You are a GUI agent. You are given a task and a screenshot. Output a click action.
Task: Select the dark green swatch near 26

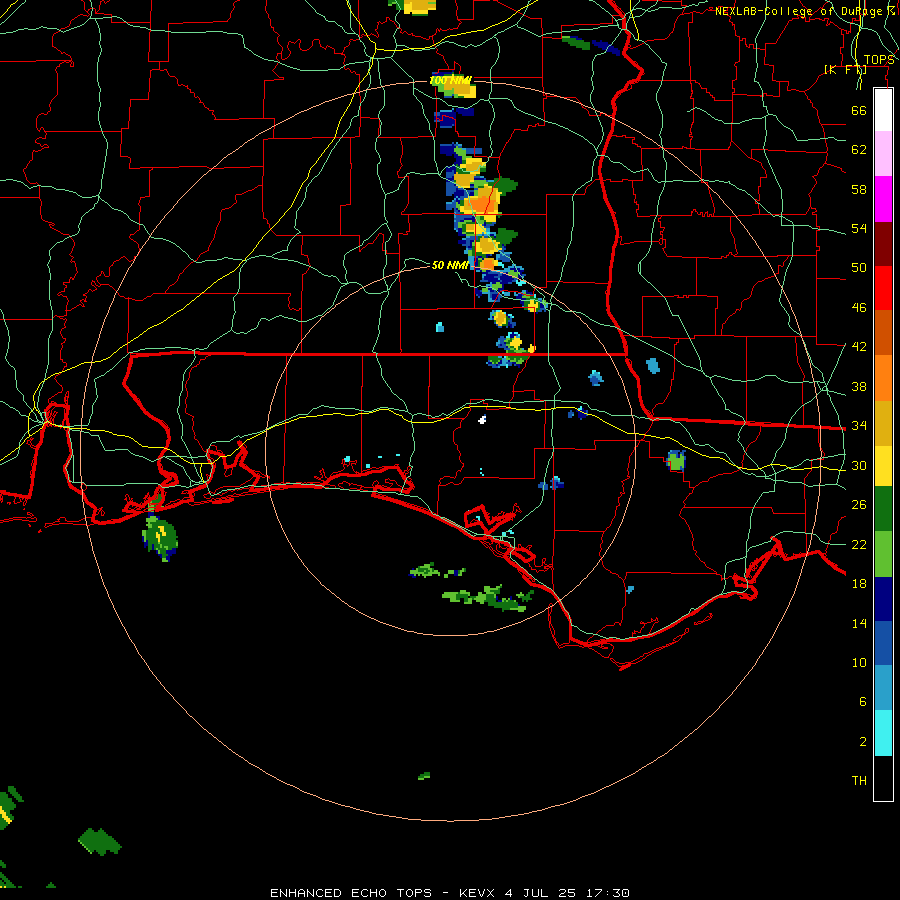(x=883, y=509)
